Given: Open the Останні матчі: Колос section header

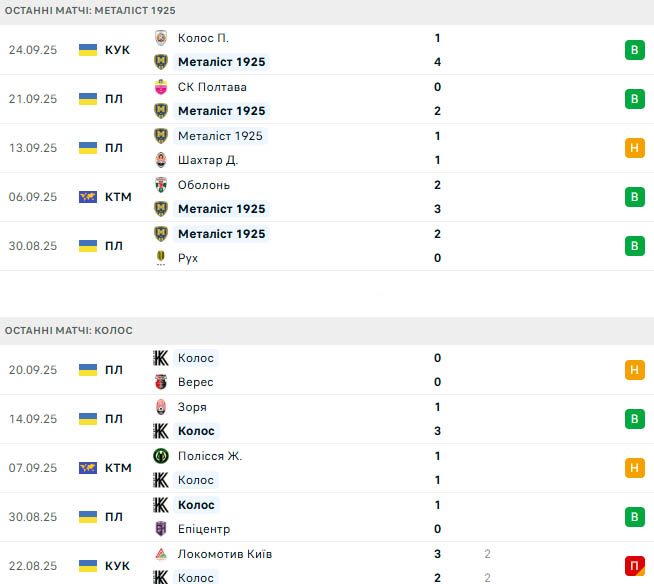Looking at the screenshot, I should point(68,330).
